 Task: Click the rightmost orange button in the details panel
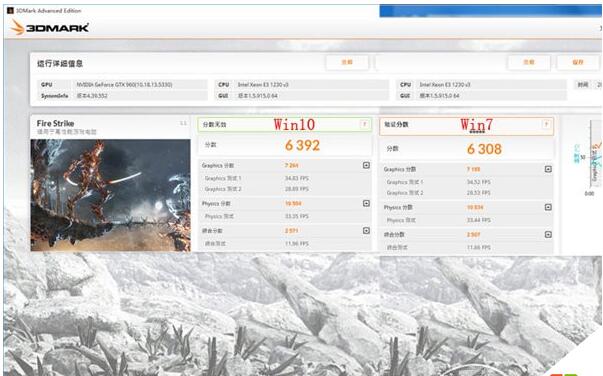point(578,62)
